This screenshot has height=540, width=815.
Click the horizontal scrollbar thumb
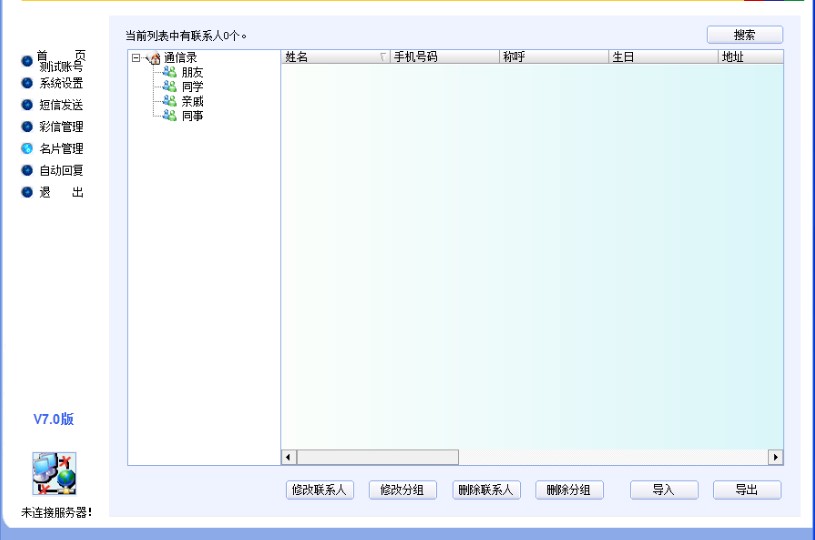point(378,457)
